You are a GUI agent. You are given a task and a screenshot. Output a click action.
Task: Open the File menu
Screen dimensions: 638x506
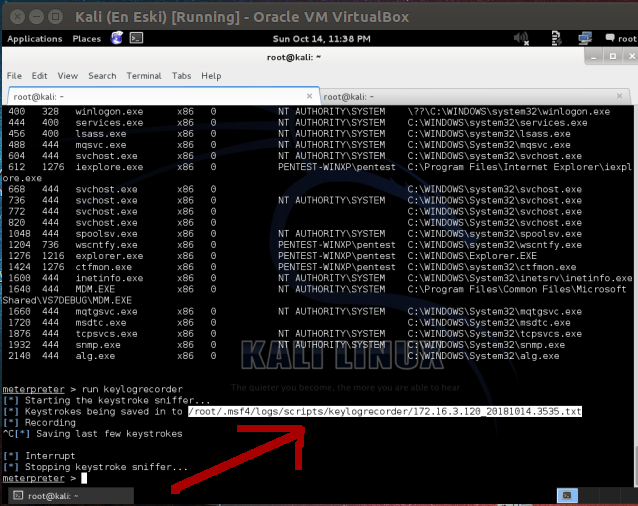[x=14, y=76]
